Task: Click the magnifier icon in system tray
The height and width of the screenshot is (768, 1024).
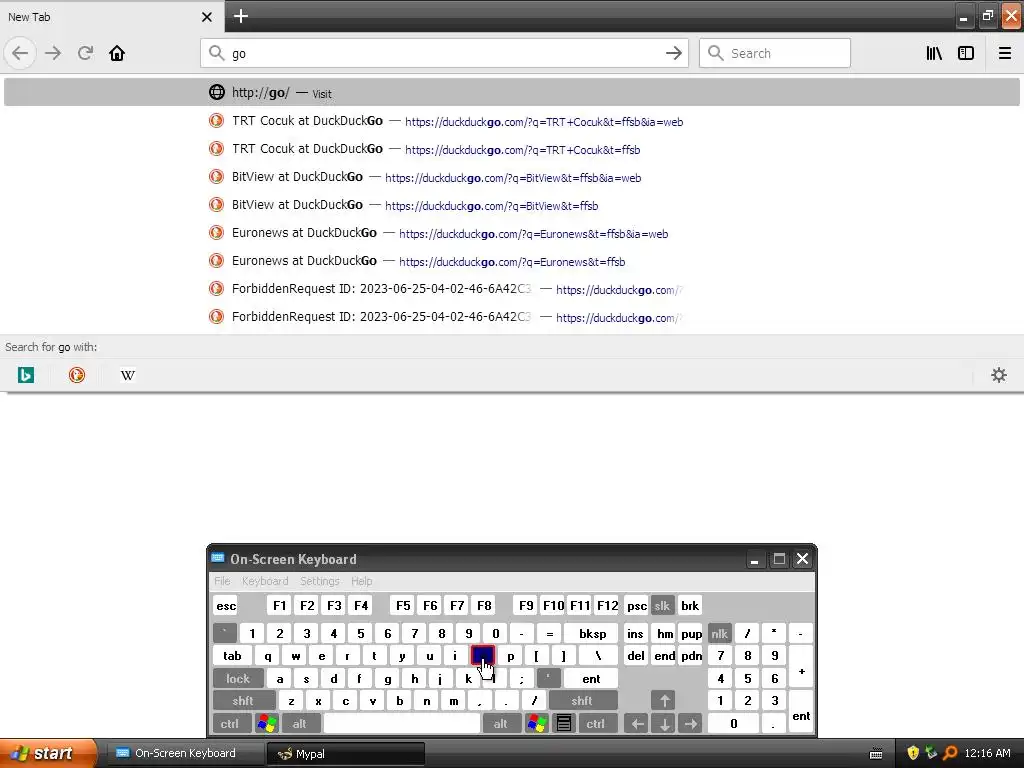Action: click(x=950, y=753)
